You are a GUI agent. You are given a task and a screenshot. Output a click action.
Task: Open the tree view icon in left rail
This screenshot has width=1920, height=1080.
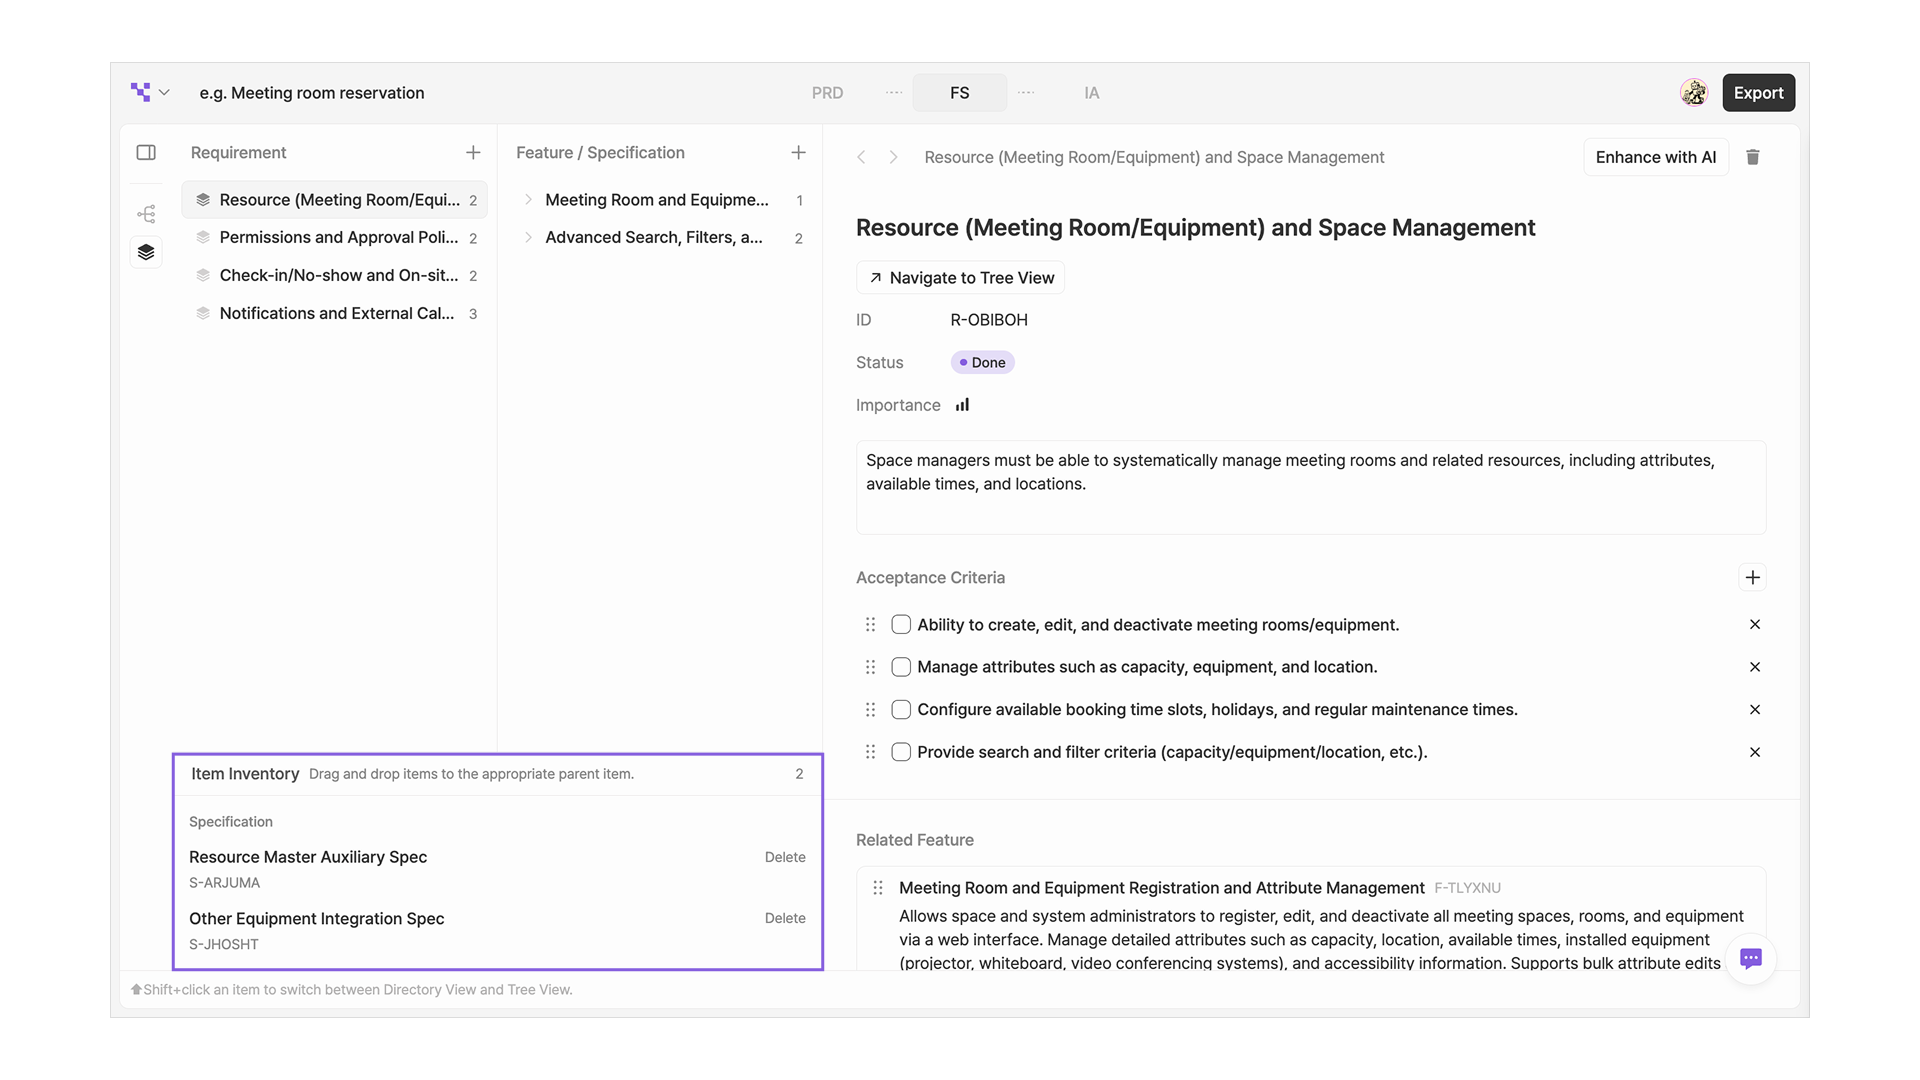coord(146,214)
